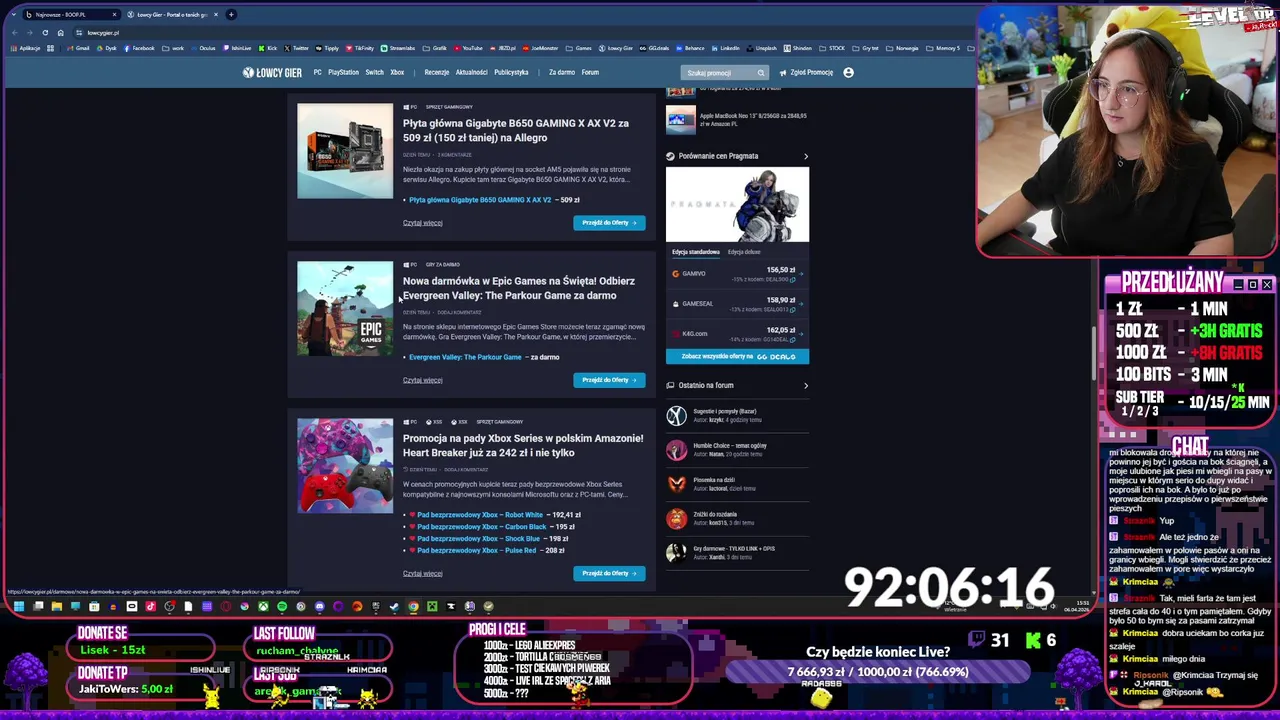Open the PC category in site menu
The image size is (1280, 720).
pyautogui.click(x=317, y=72)
